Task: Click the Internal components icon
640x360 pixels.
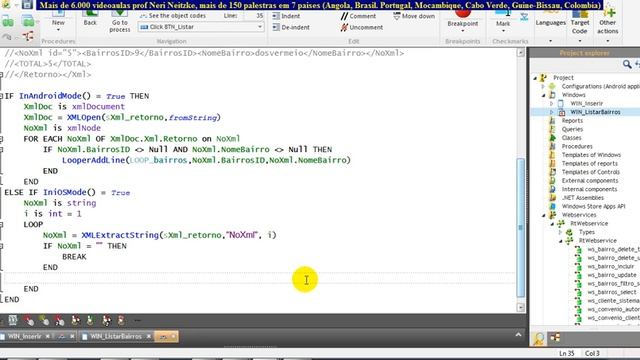Action: (552, 189)
